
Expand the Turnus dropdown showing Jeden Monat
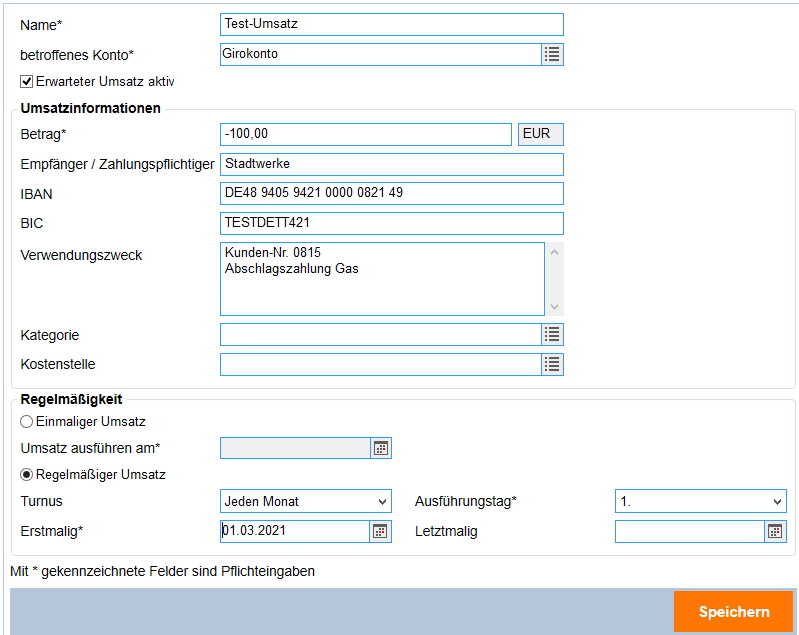[x=305, y=501]
